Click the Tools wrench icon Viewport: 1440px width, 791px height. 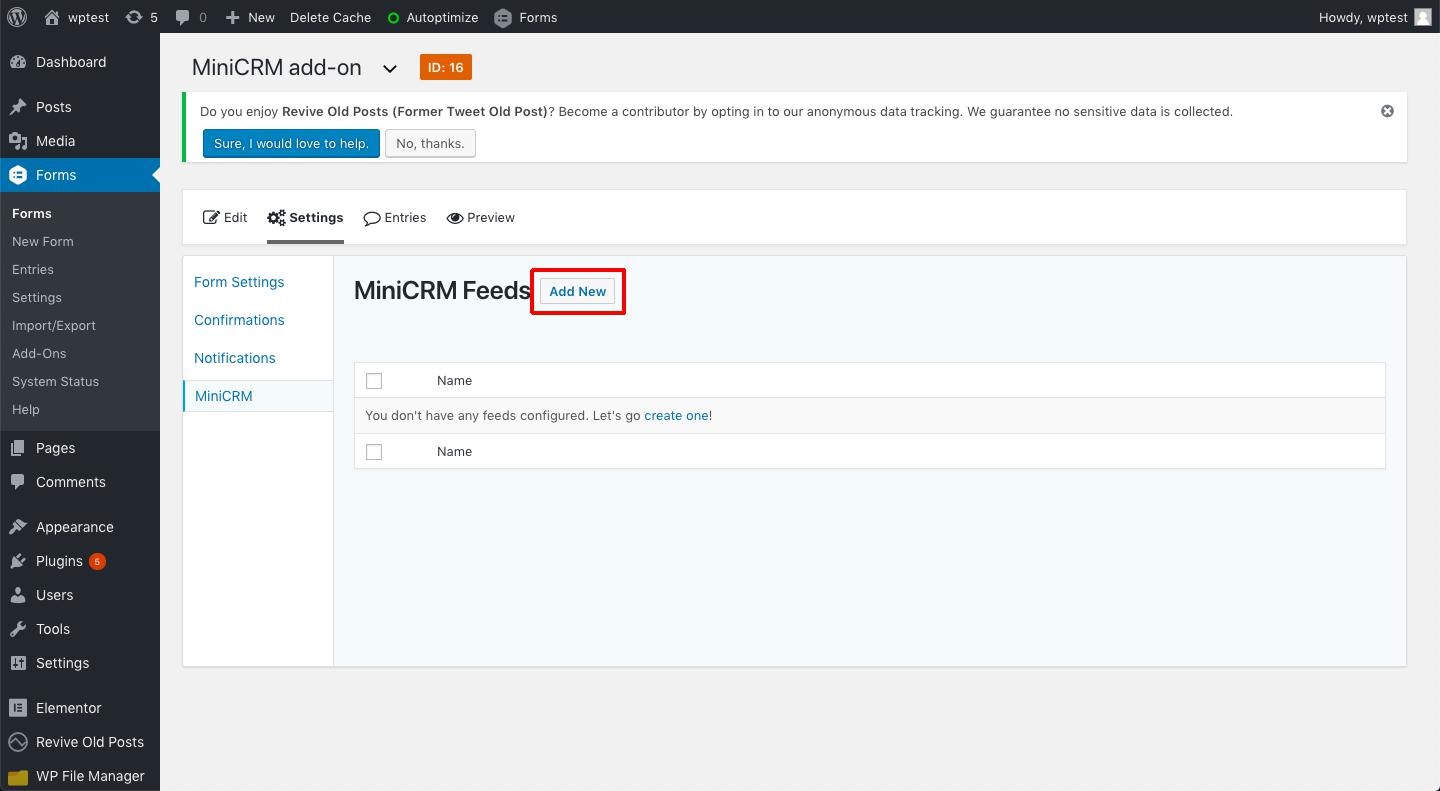coord(18,629)
